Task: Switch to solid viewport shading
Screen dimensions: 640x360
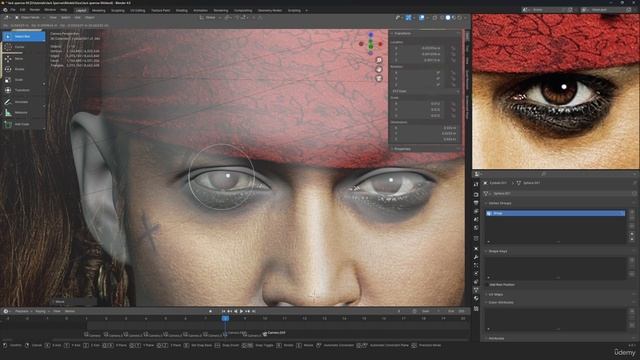Action: 448,18
